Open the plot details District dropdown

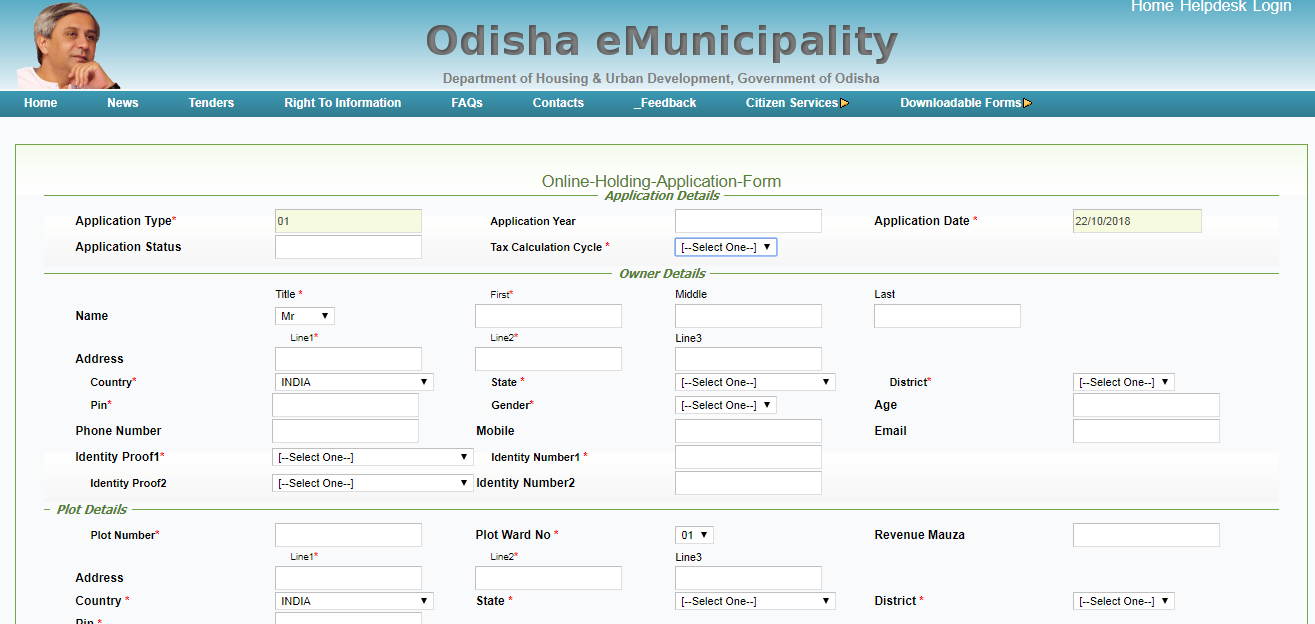[x=1122, y=600]
